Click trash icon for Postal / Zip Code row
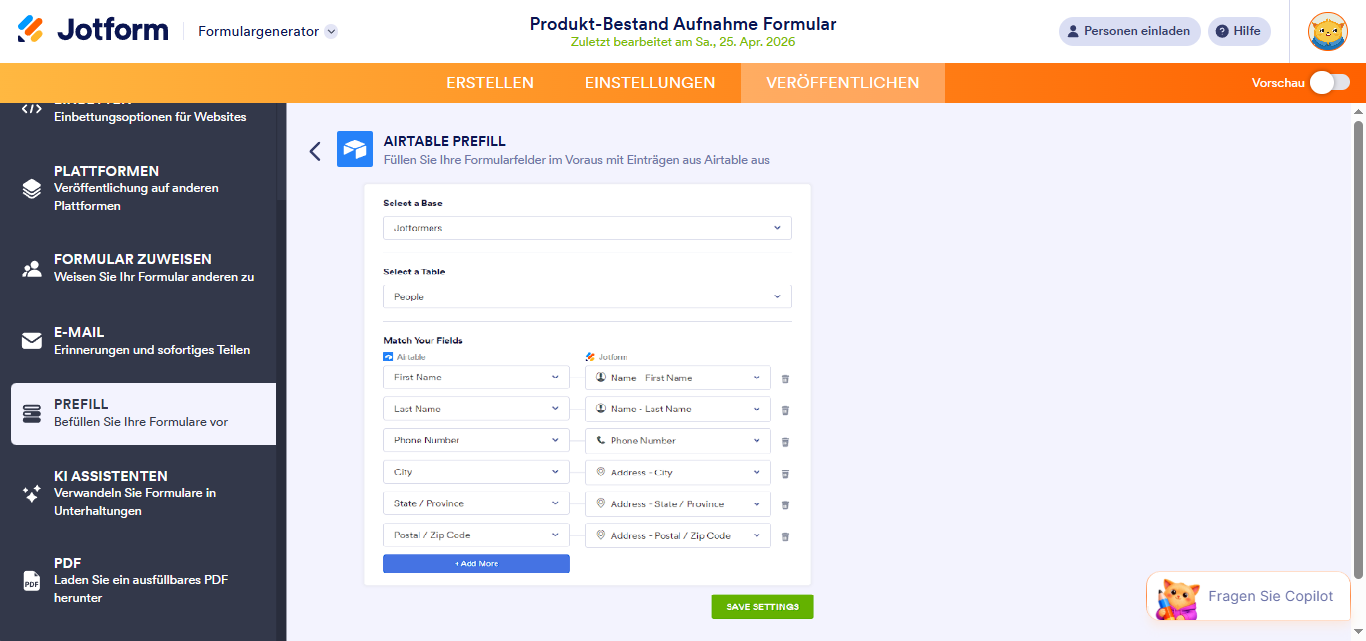The width and height of the screenshot is (1366, 641). pyautogui.click(x=785, y=536)
